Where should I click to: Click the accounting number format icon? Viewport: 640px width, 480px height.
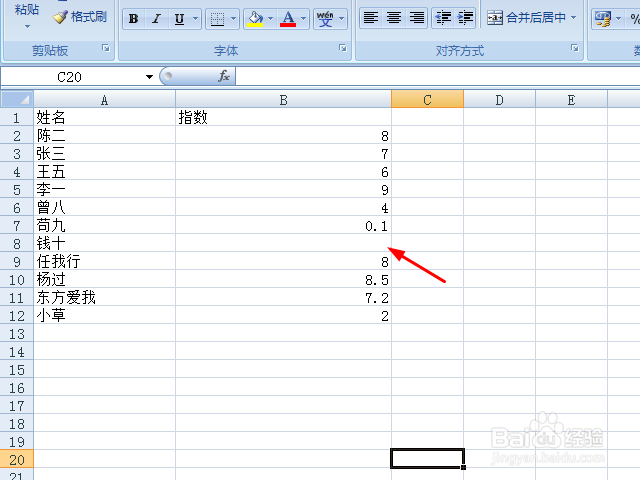(603, 18)
